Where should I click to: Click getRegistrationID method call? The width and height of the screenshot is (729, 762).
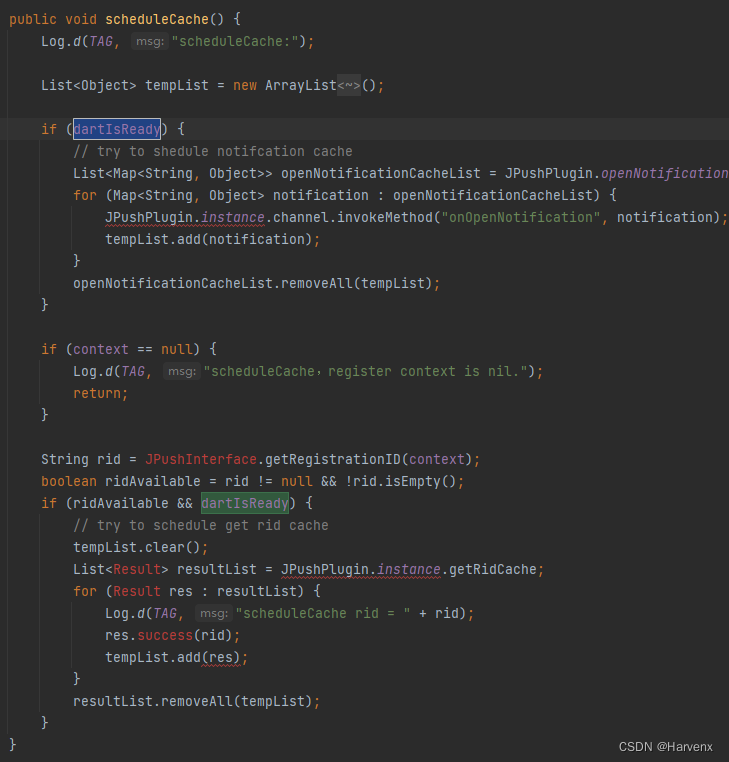332,459
